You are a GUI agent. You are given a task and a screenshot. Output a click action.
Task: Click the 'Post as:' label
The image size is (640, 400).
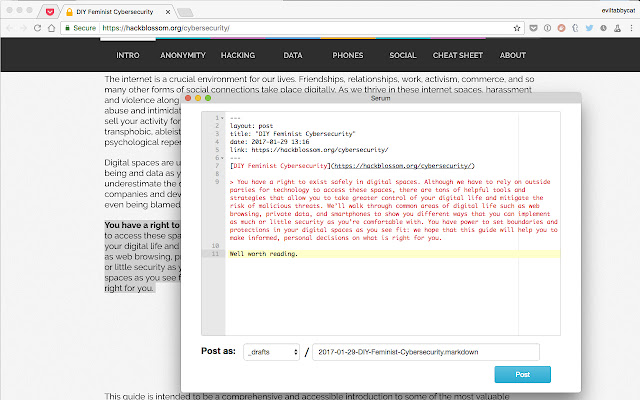pos(218,351)
